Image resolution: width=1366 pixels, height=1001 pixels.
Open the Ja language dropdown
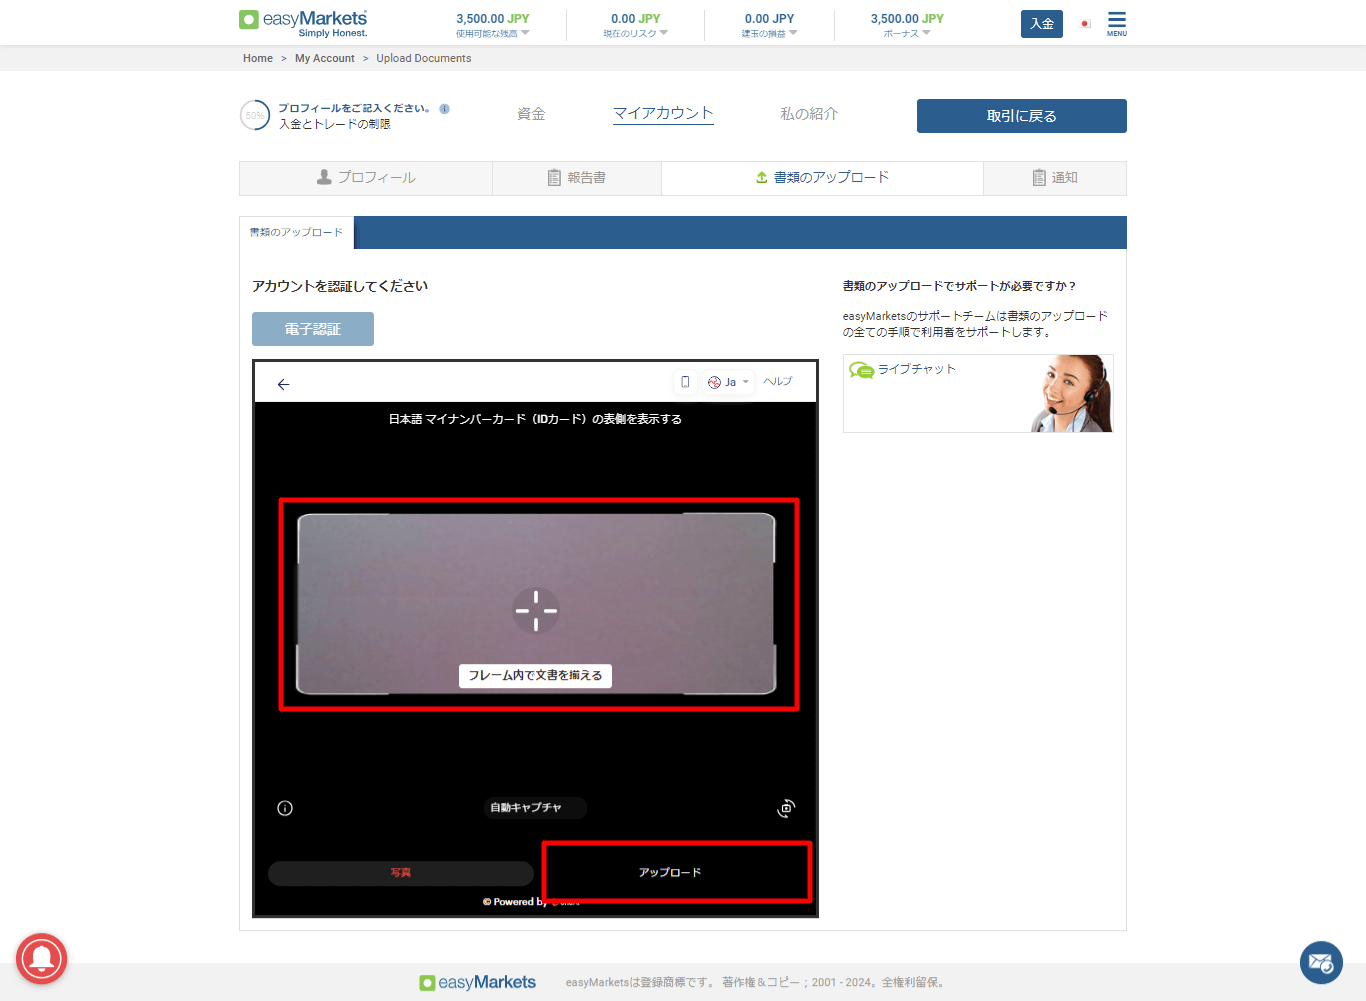(x=728, y=382)
